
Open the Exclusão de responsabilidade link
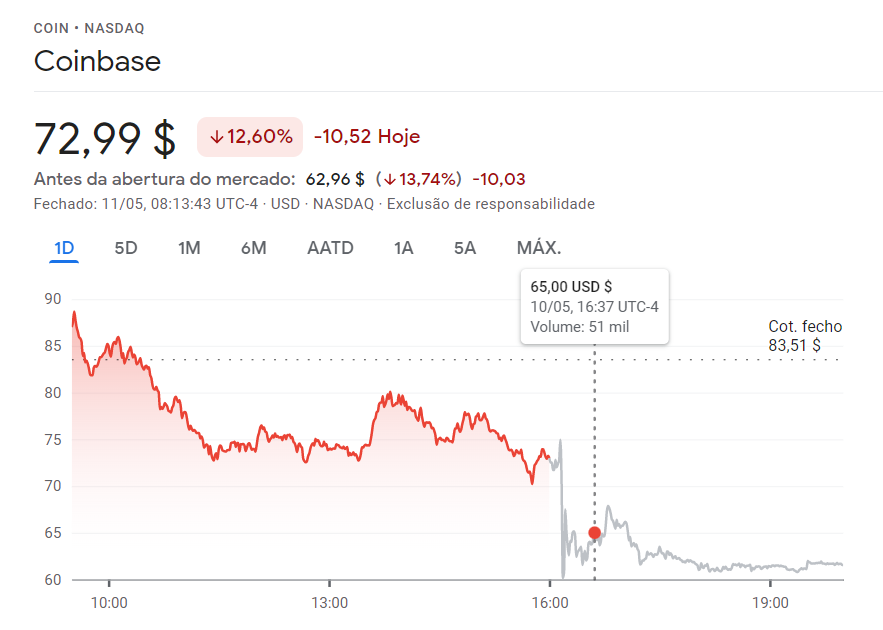[491, 204]
